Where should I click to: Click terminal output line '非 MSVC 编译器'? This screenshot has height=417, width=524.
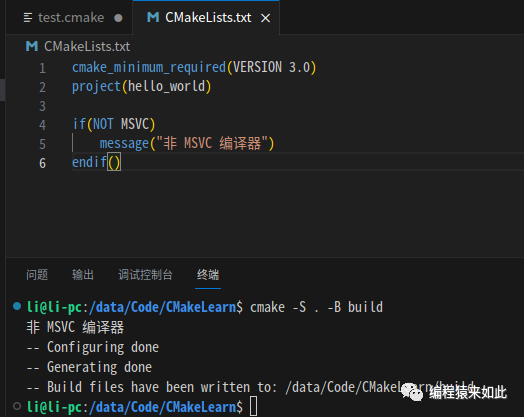click(75, 327)
